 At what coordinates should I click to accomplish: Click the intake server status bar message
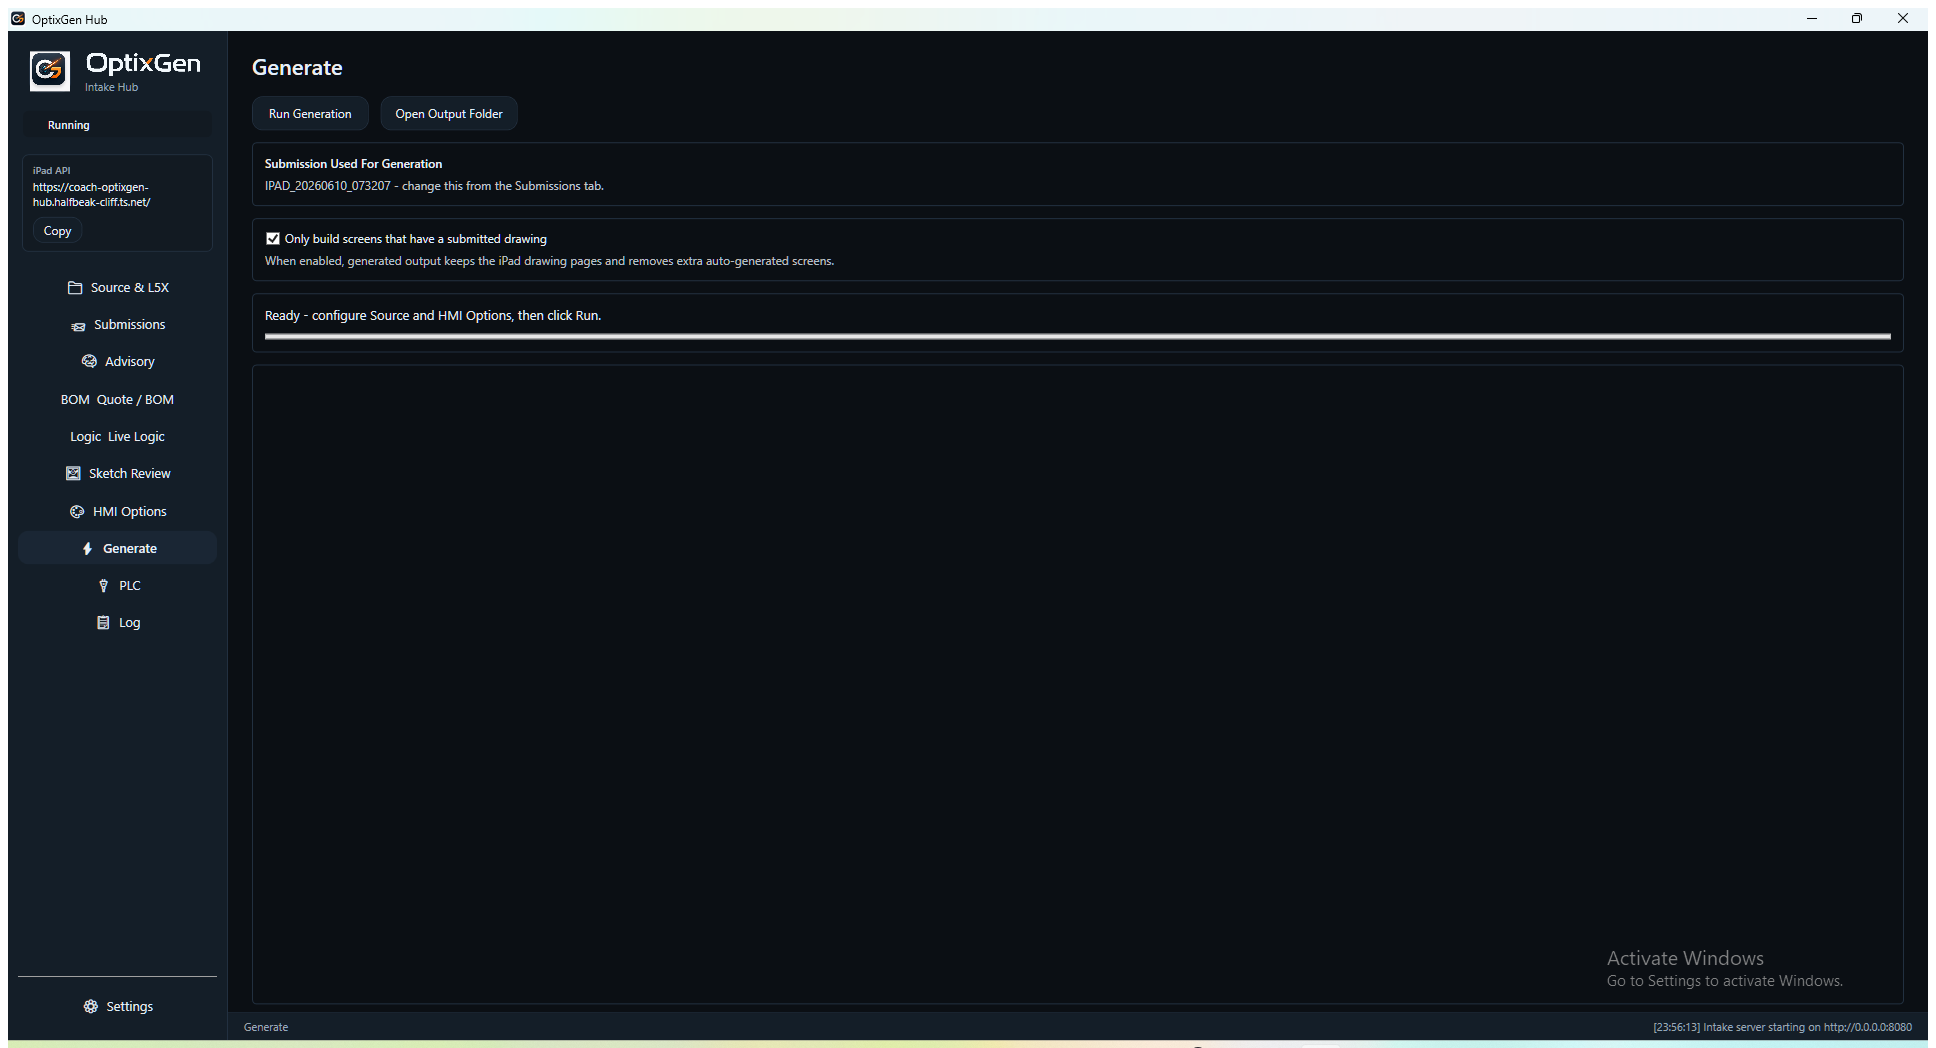(1782, 1027)
